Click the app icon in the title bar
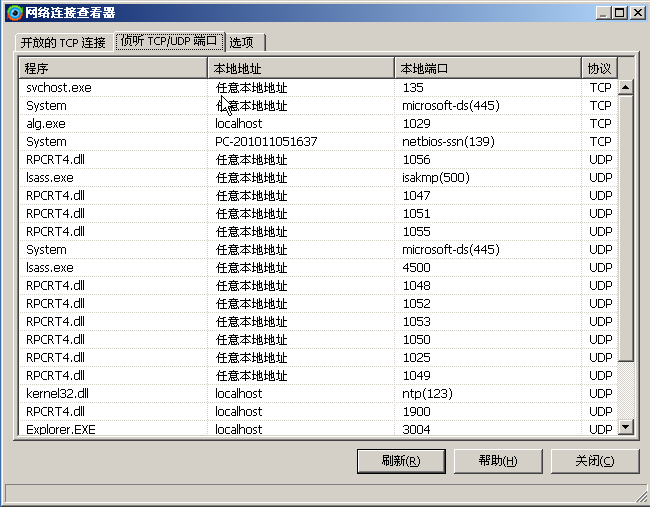 click(14, 12)
